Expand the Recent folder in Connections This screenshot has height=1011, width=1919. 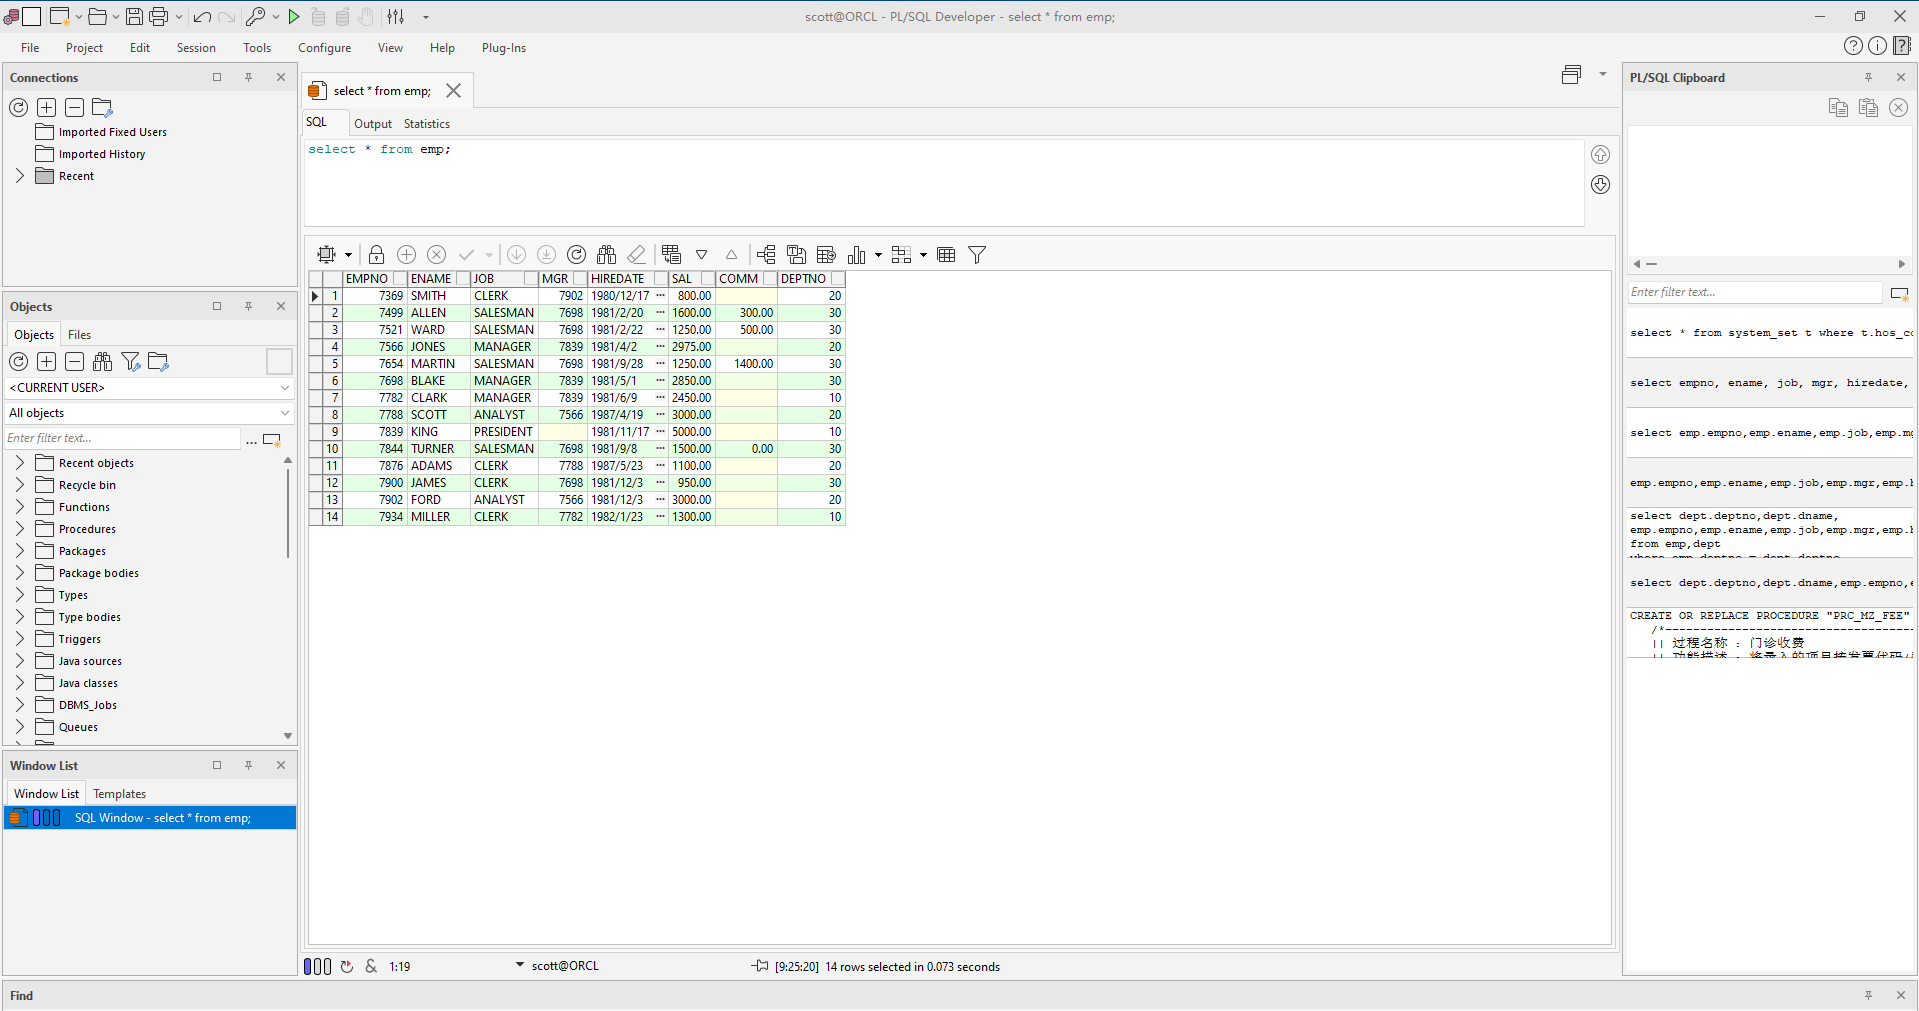[x=19, y=176]
